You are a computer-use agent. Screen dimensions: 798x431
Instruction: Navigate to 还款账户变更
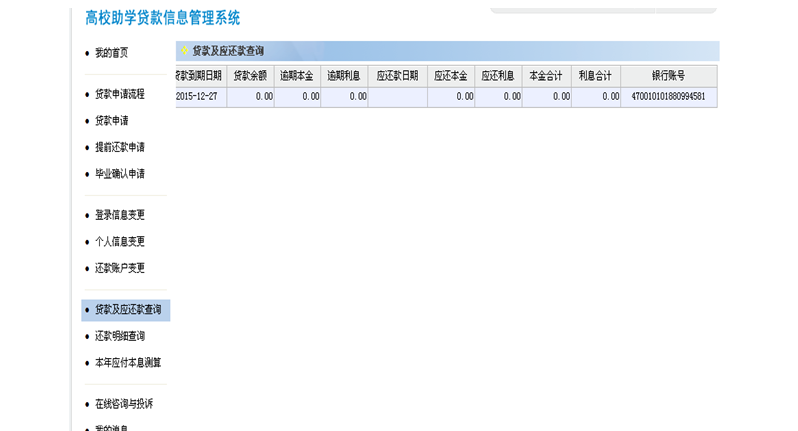point(119,268)
